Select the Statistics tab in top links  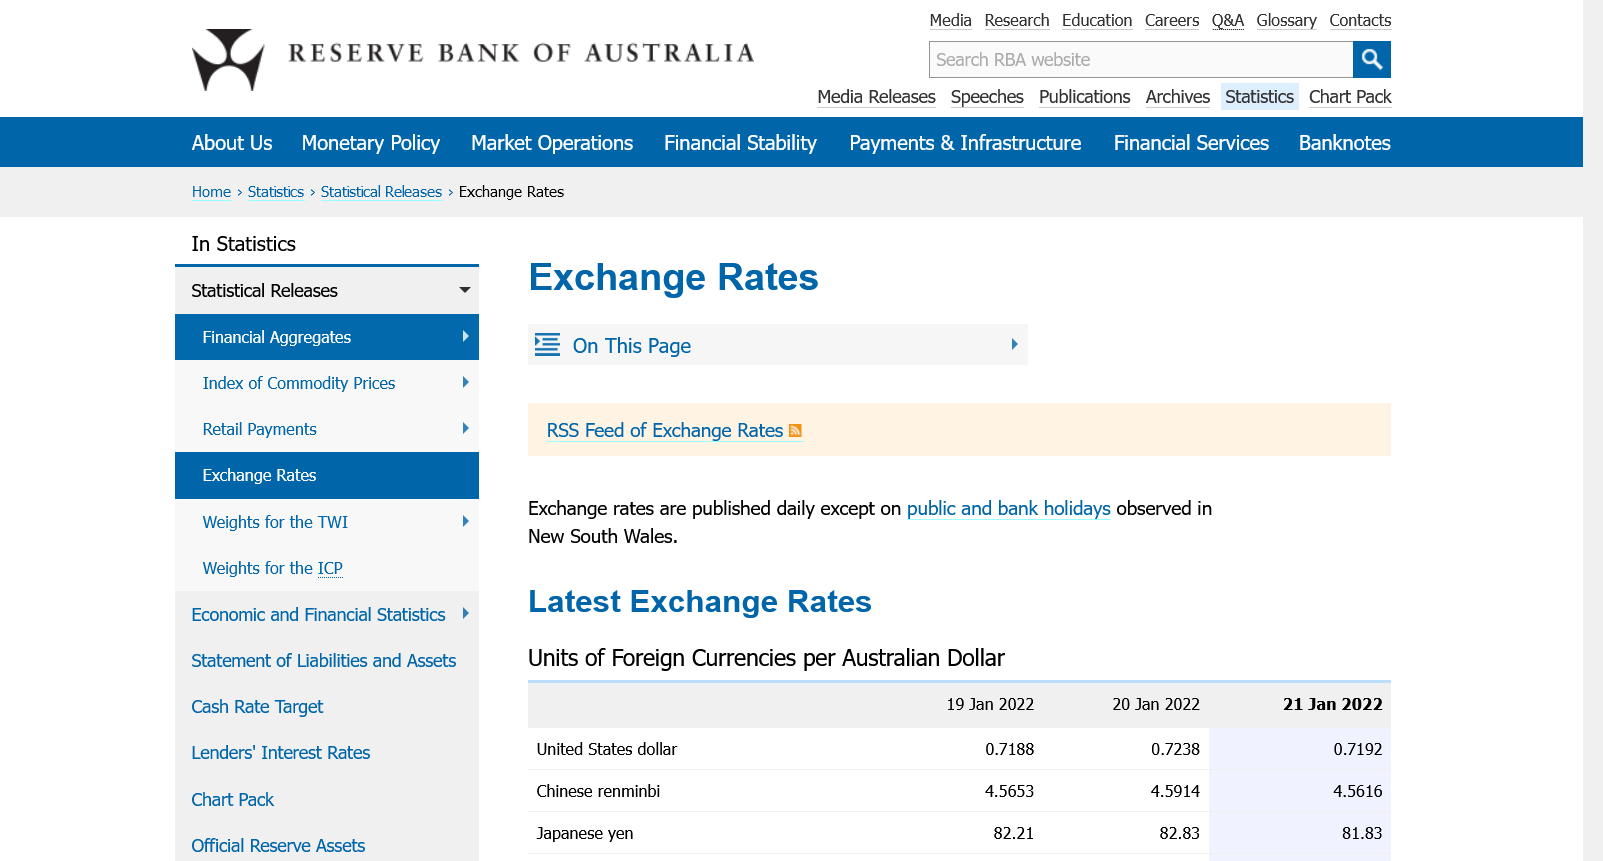tap(1258, 97)
